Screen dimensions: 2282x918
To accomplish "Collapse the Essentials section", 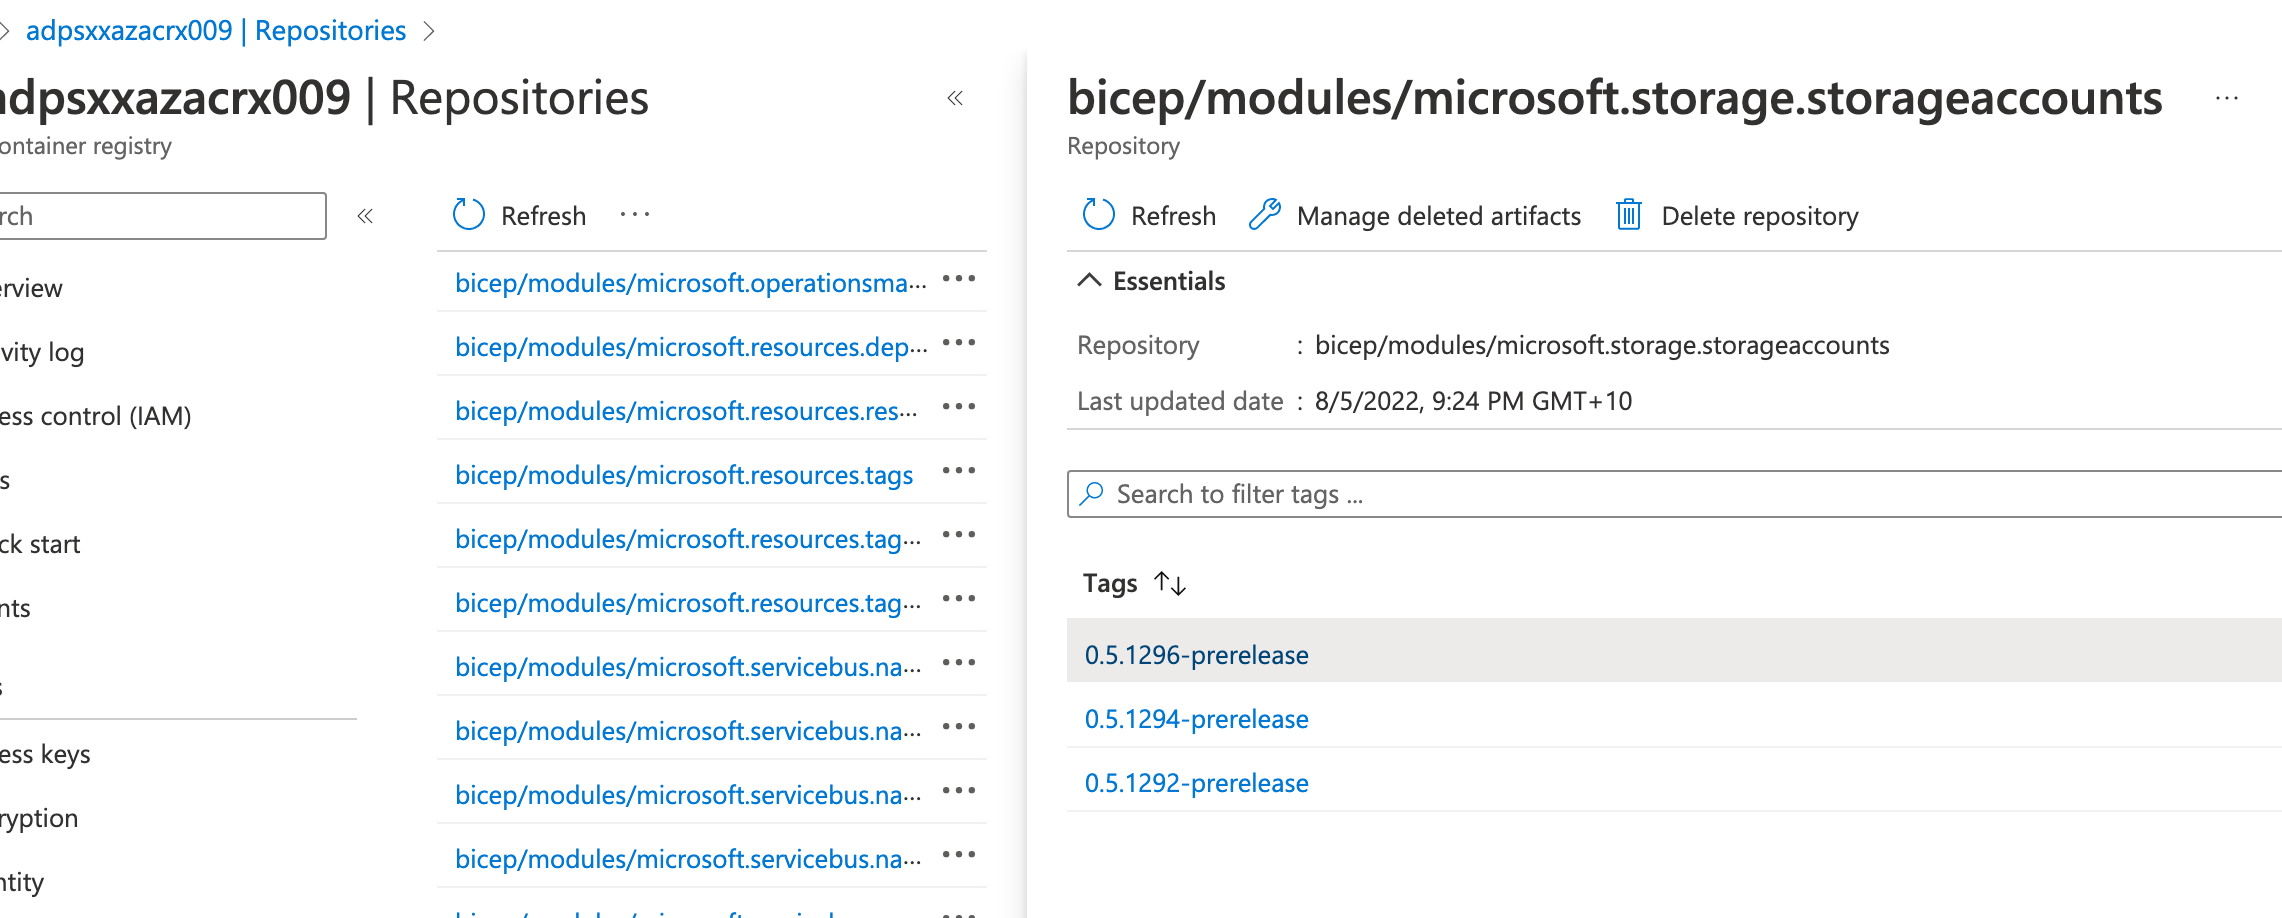I will coord(1089,281).
